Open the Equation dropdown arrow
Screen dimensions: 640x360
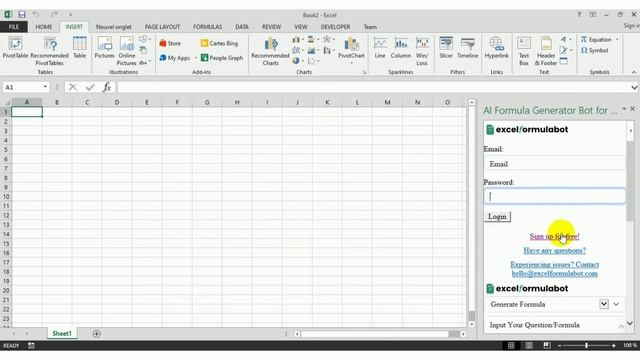point(617,40)
